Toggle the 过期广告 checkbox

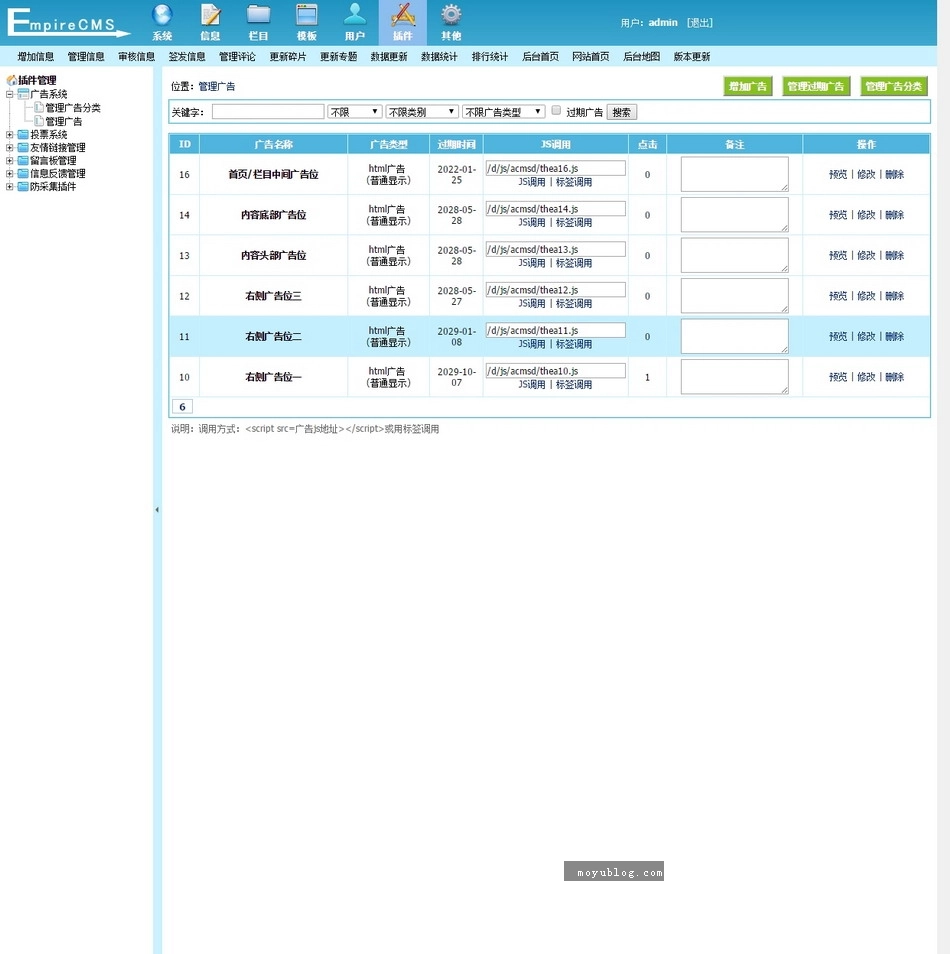click(557, 111)
